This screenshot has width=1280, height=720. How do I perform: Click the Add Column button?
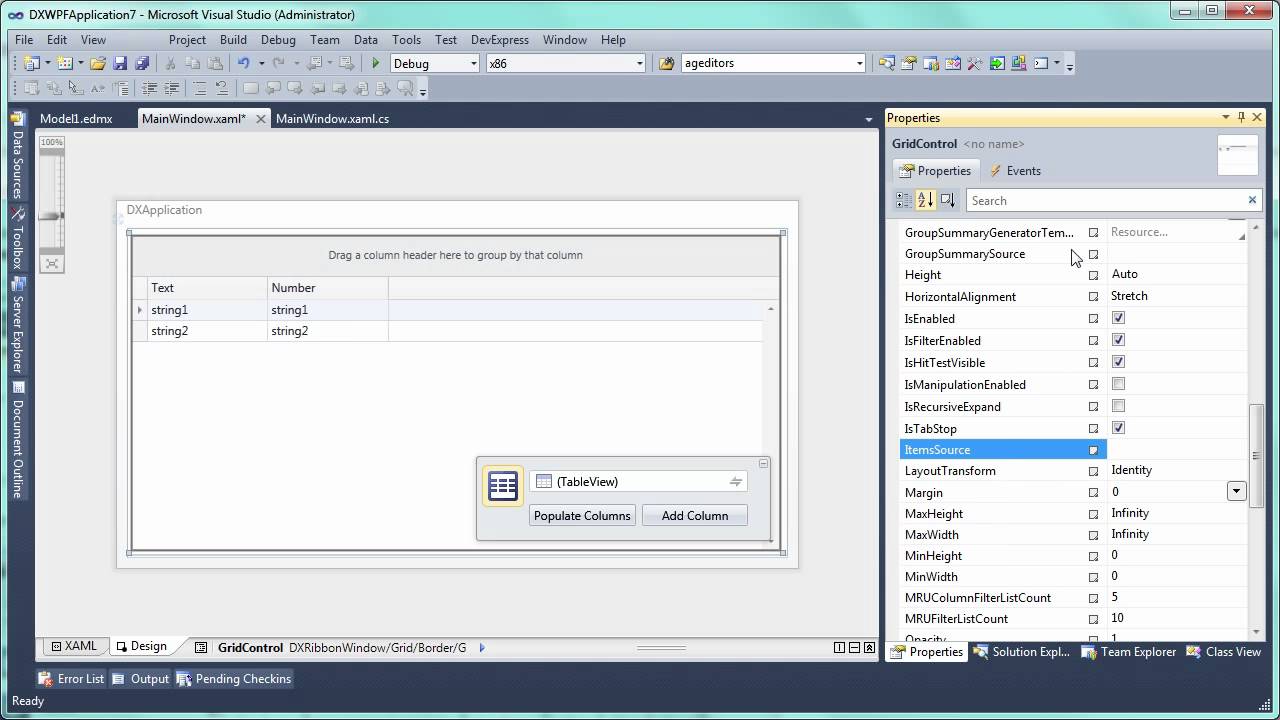(695, 516)
